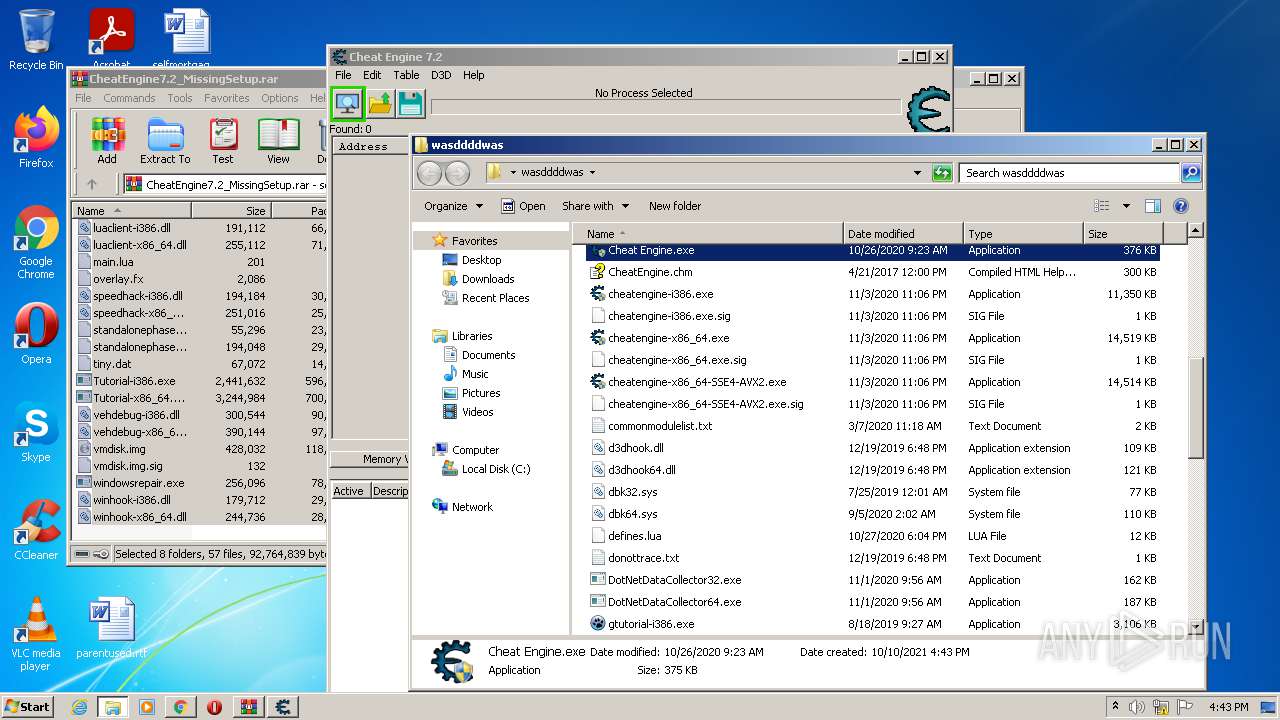Sort by Date modified column header
Screen dimensions: 1280x720
tap(903, 234)
